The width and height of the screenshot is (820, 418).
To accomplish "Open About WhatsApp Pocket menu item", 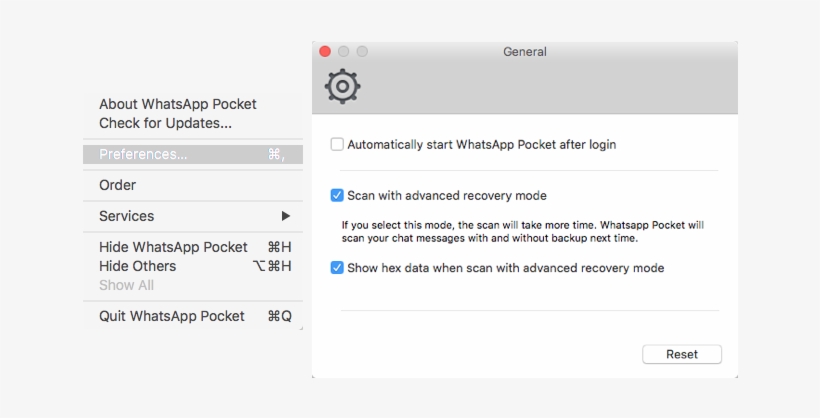I will 193,104.
